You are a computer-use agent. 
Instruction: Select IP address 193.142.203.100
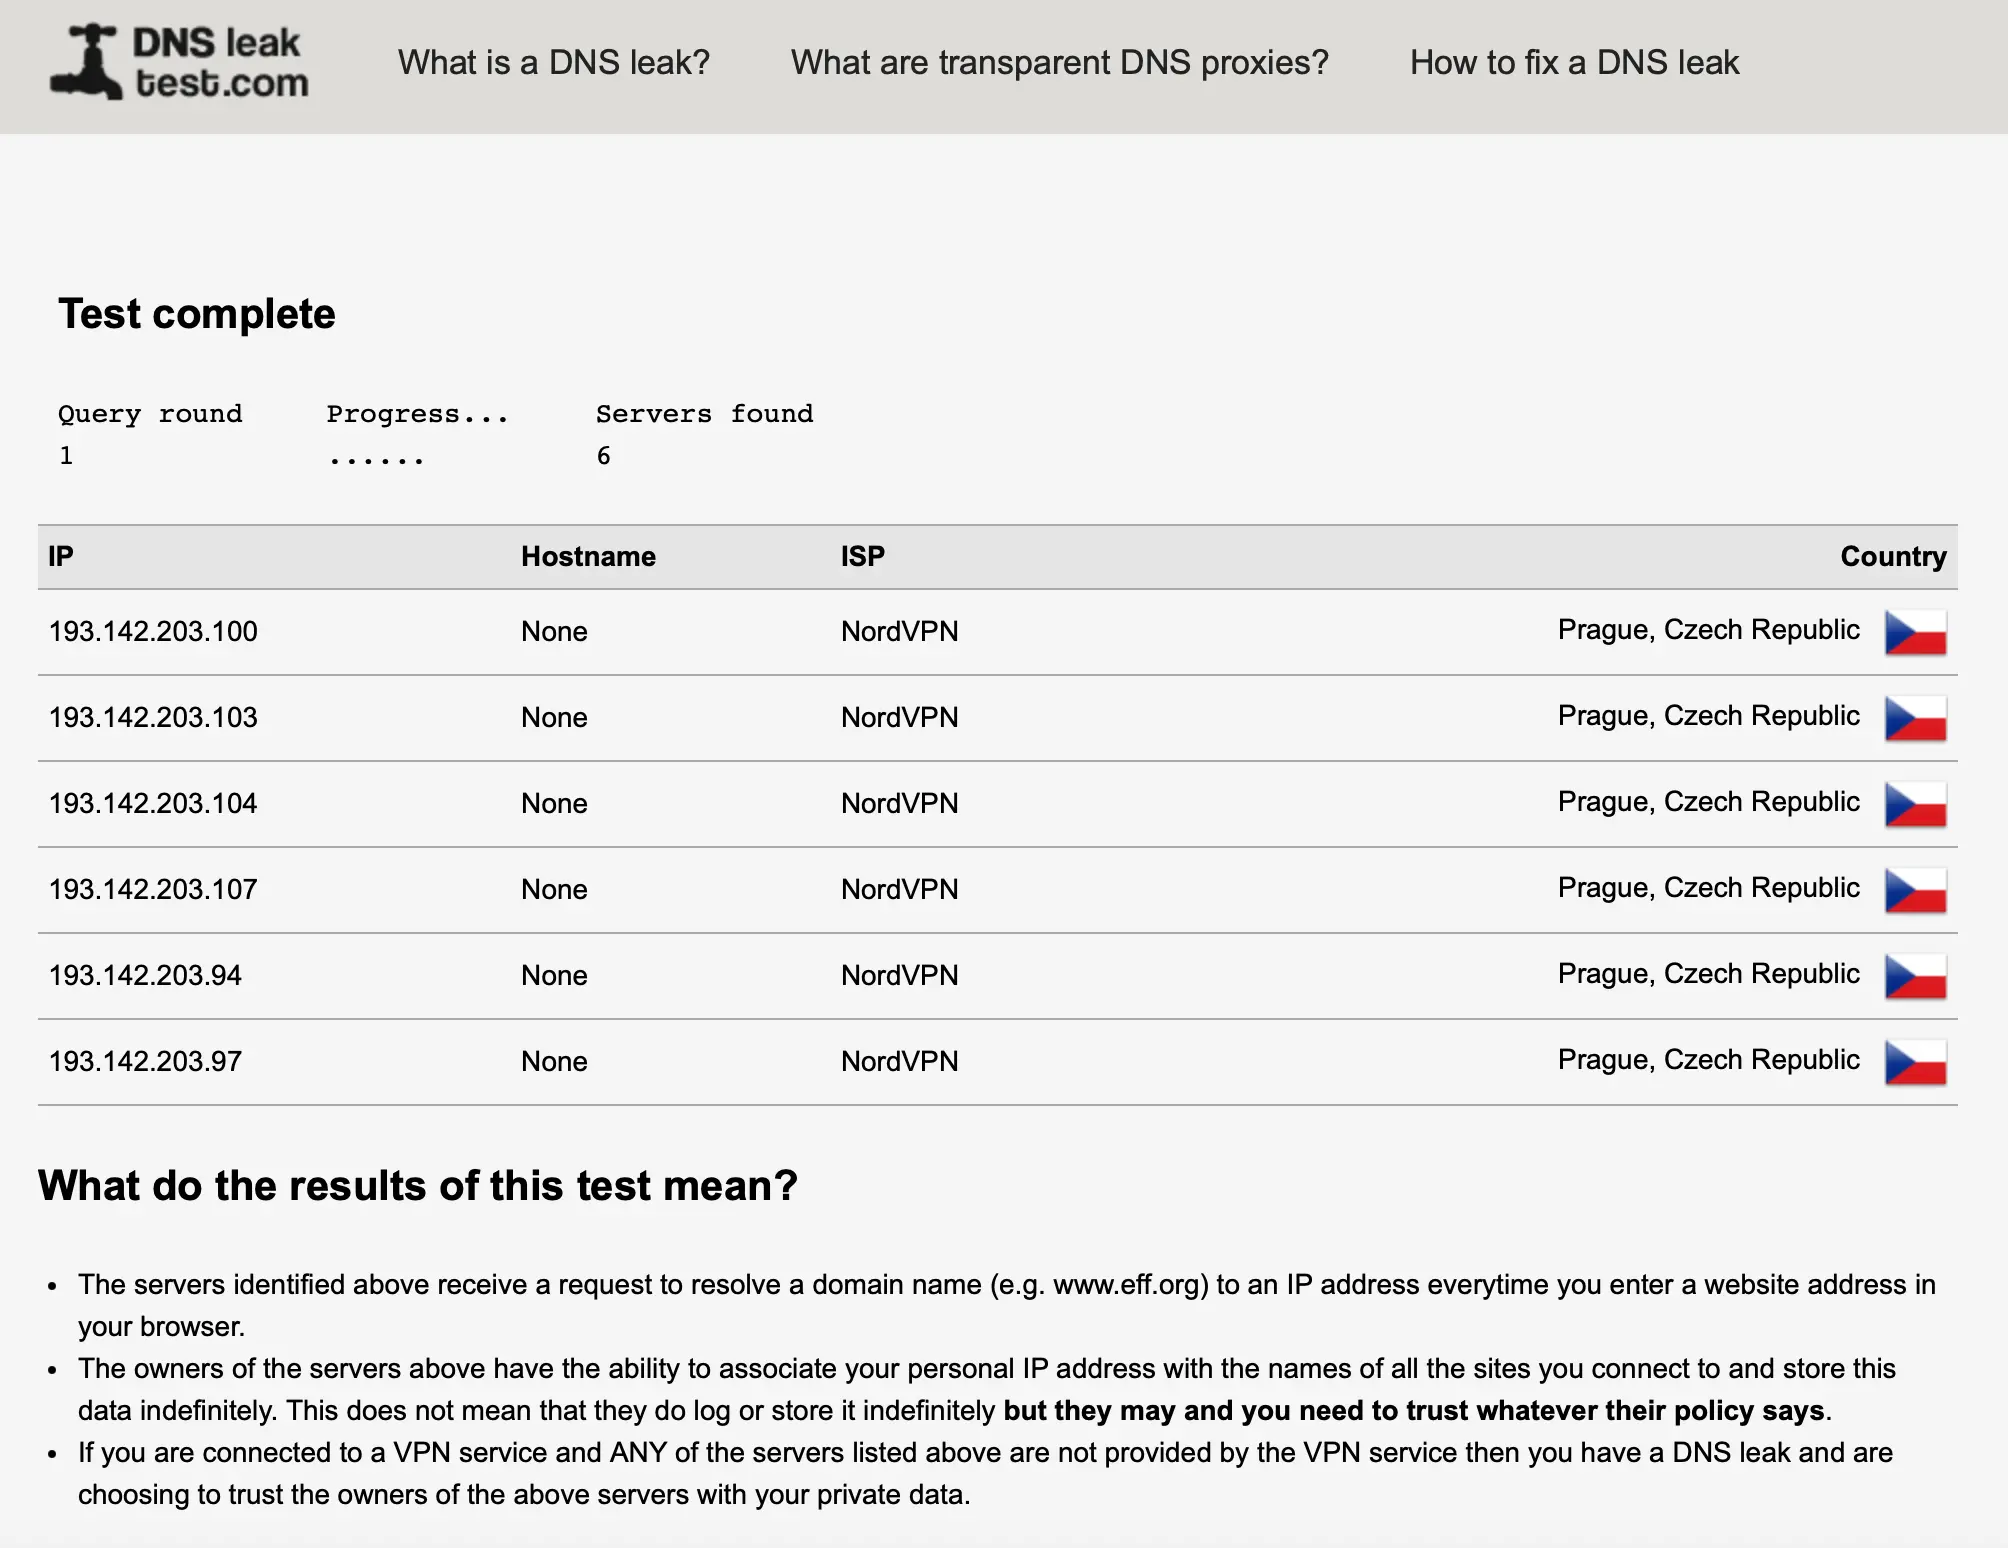(153, 631)
